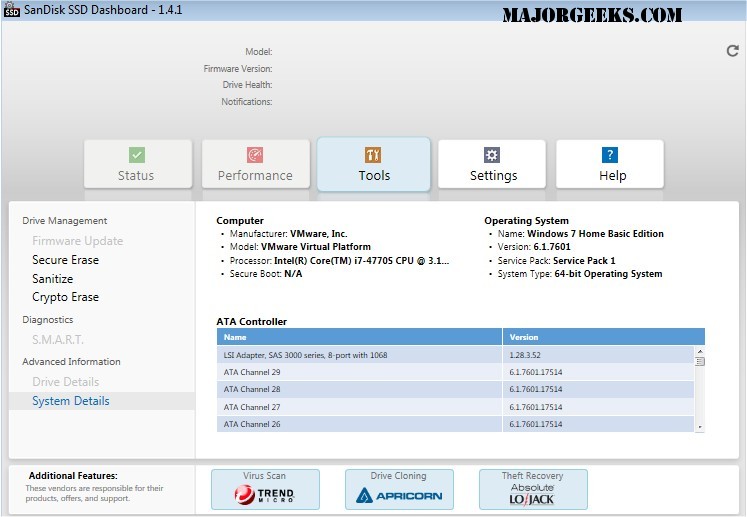Screen dimensions: 747x517
Task: Switch to the Status tab
Action: pos(138,164)
